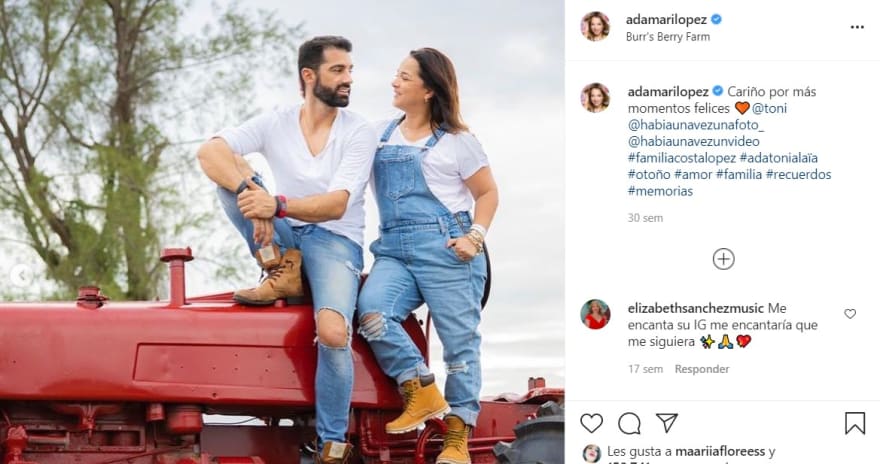
Task: Open the #recuerdos hashtag
Action: [798, 174]
